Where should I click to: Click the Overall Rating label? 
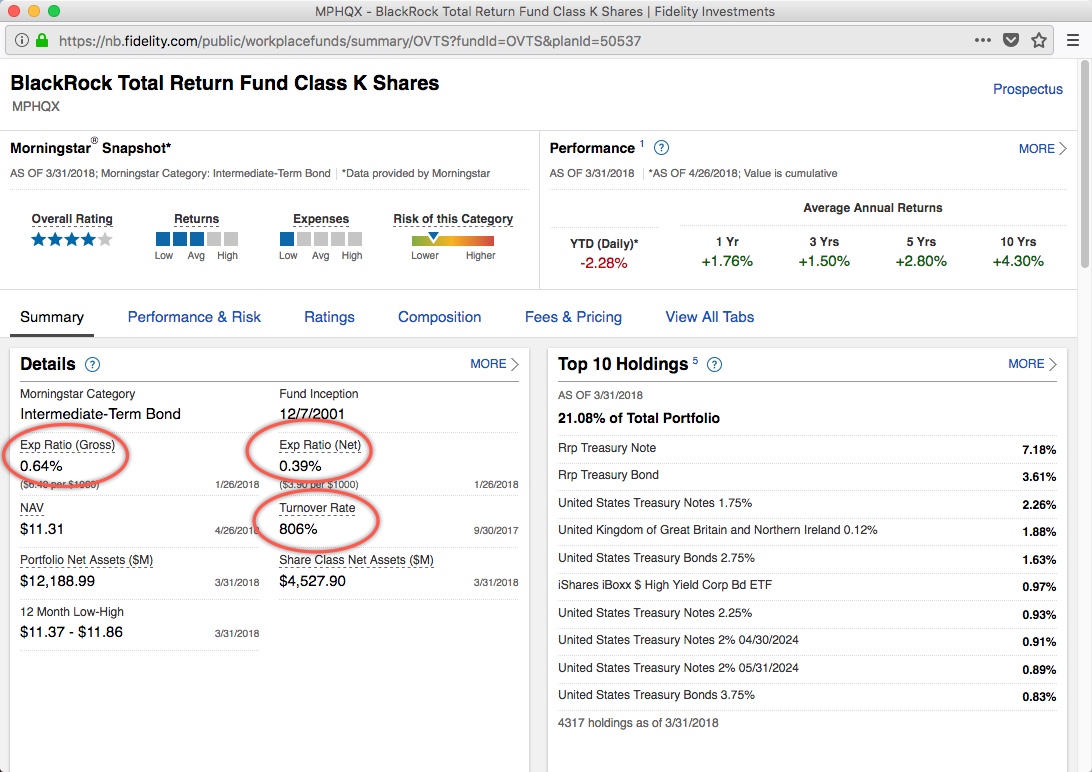(x=72, y=219)
